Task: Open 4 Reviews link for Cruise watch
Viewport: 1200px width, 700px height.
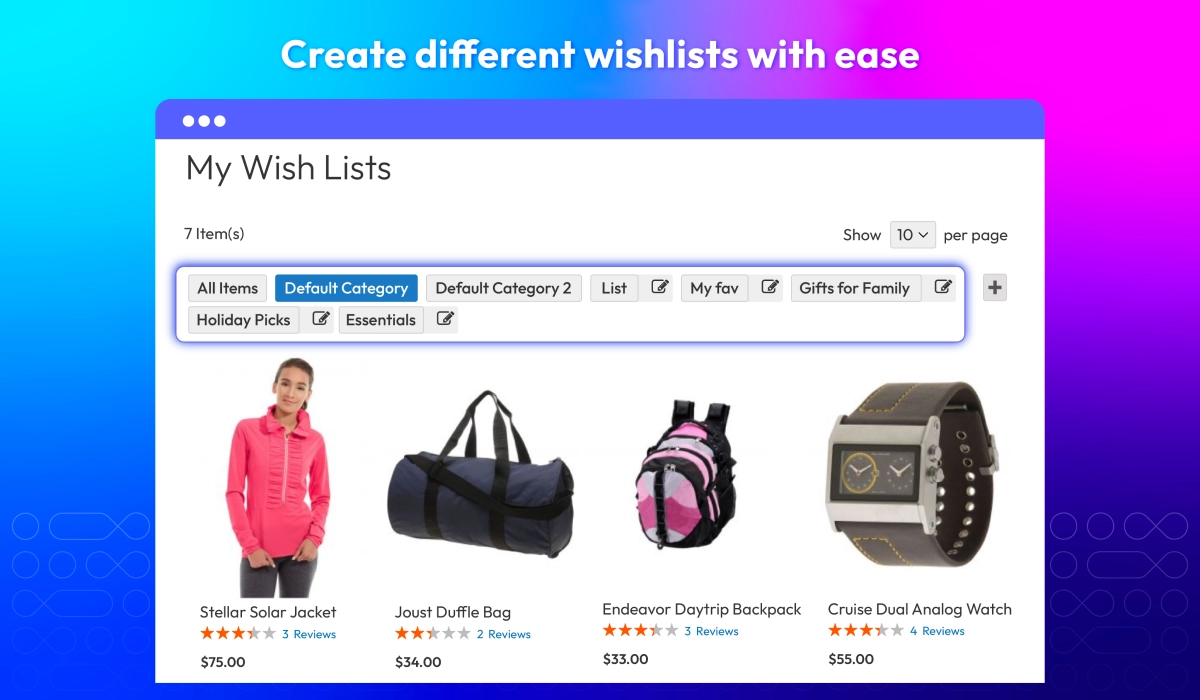Action: [x=937, y=631]
